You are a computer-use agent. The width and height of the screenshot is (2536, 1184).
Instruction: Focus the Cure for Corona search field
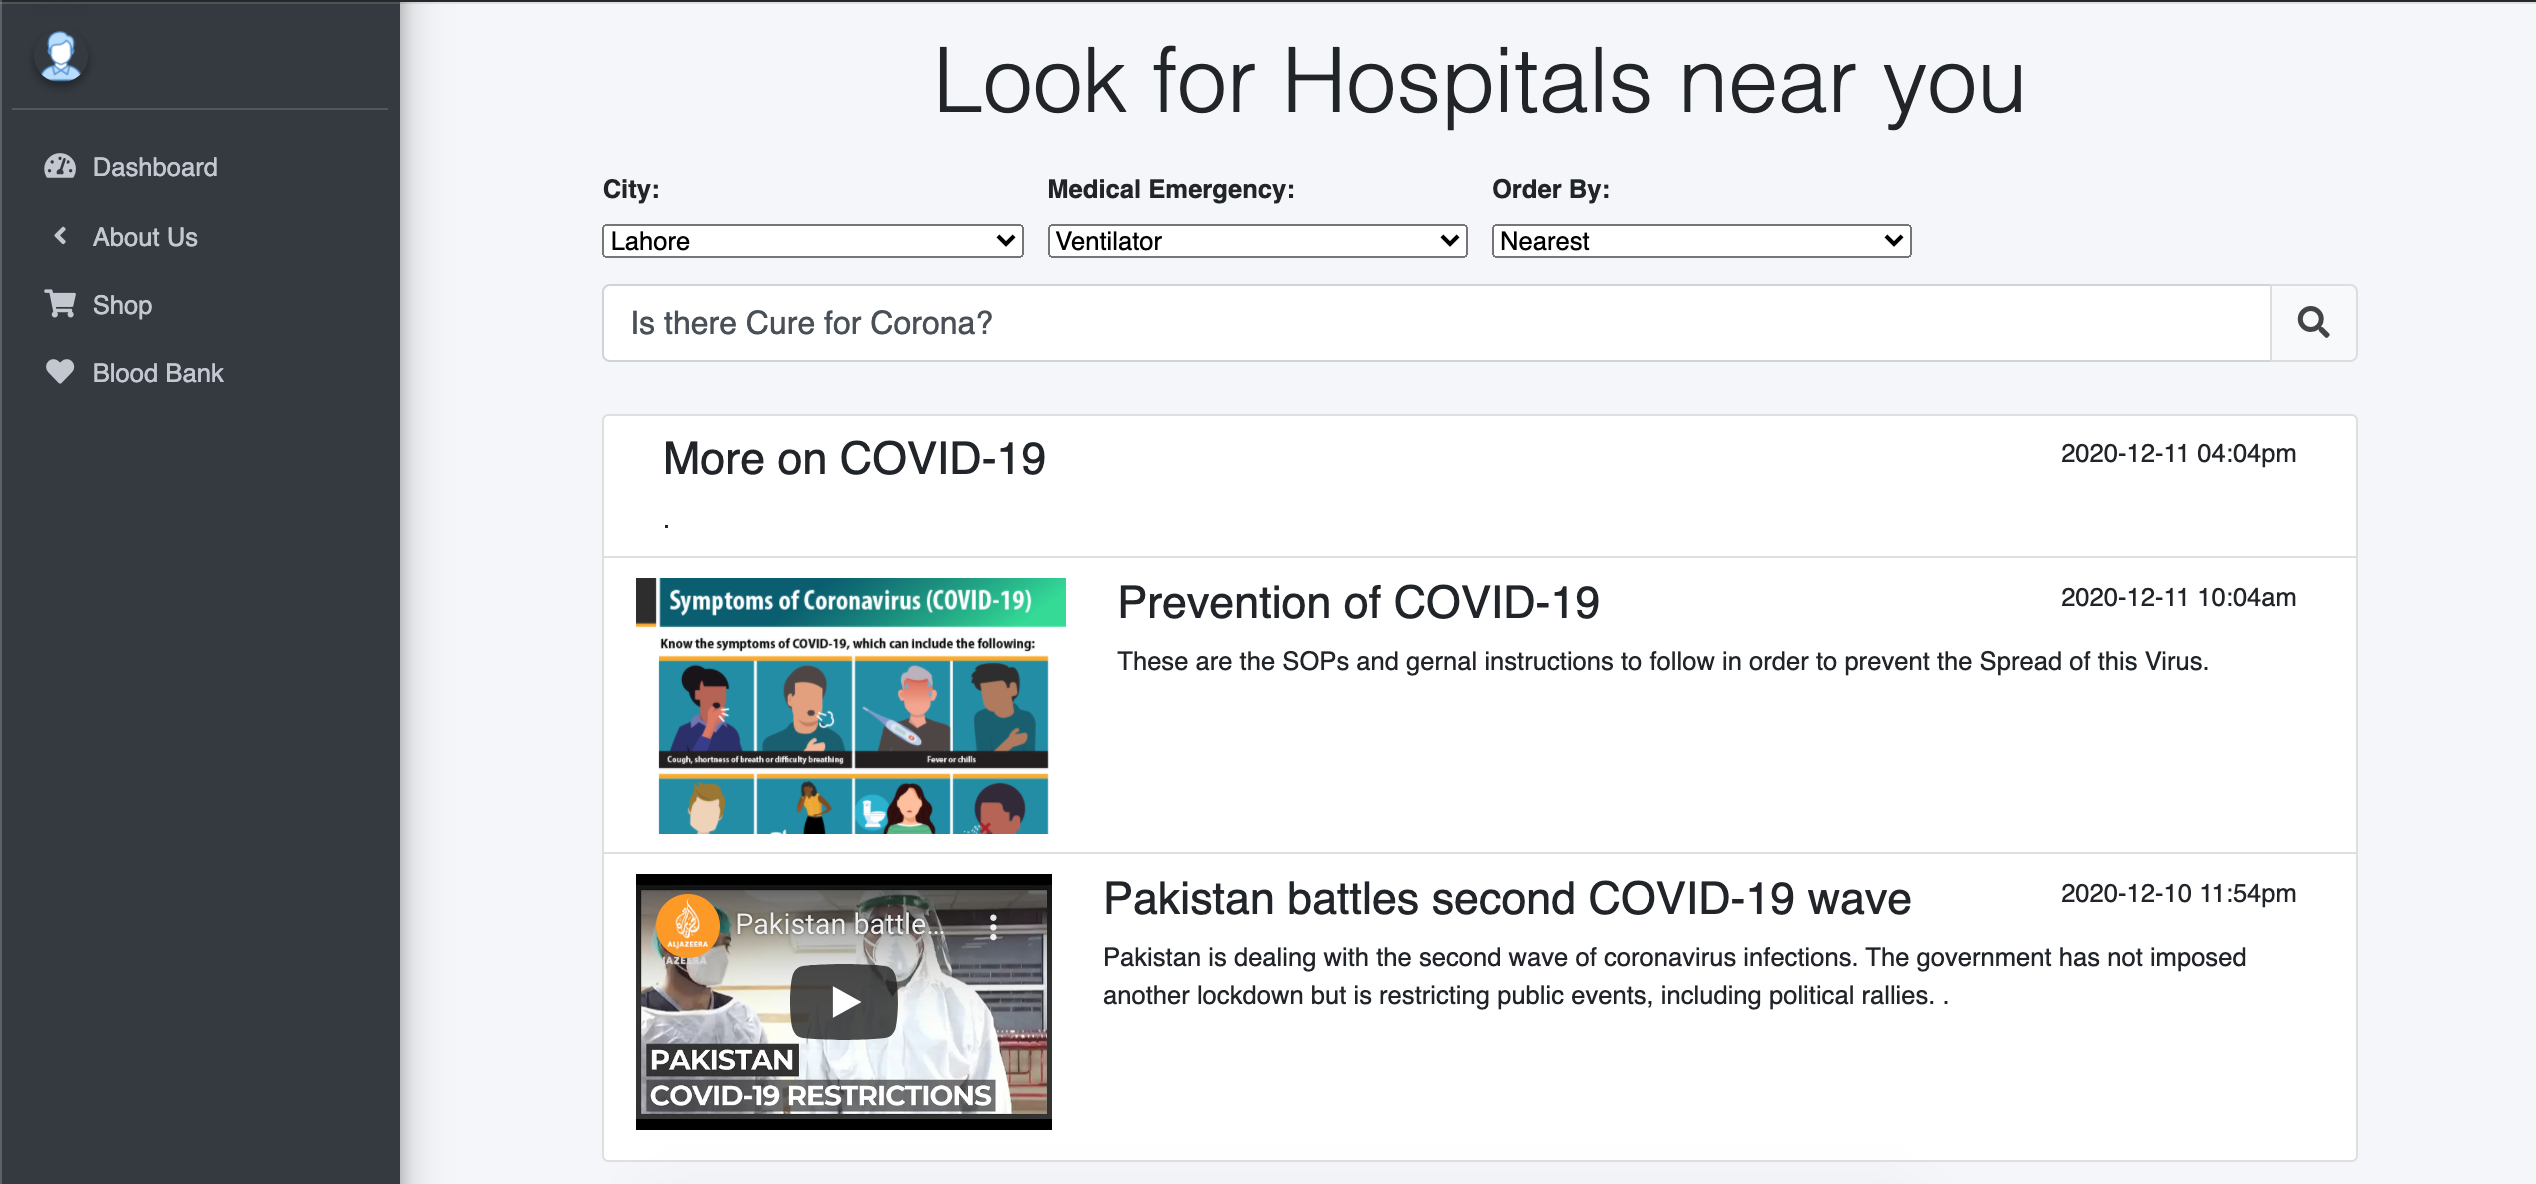1436,323
